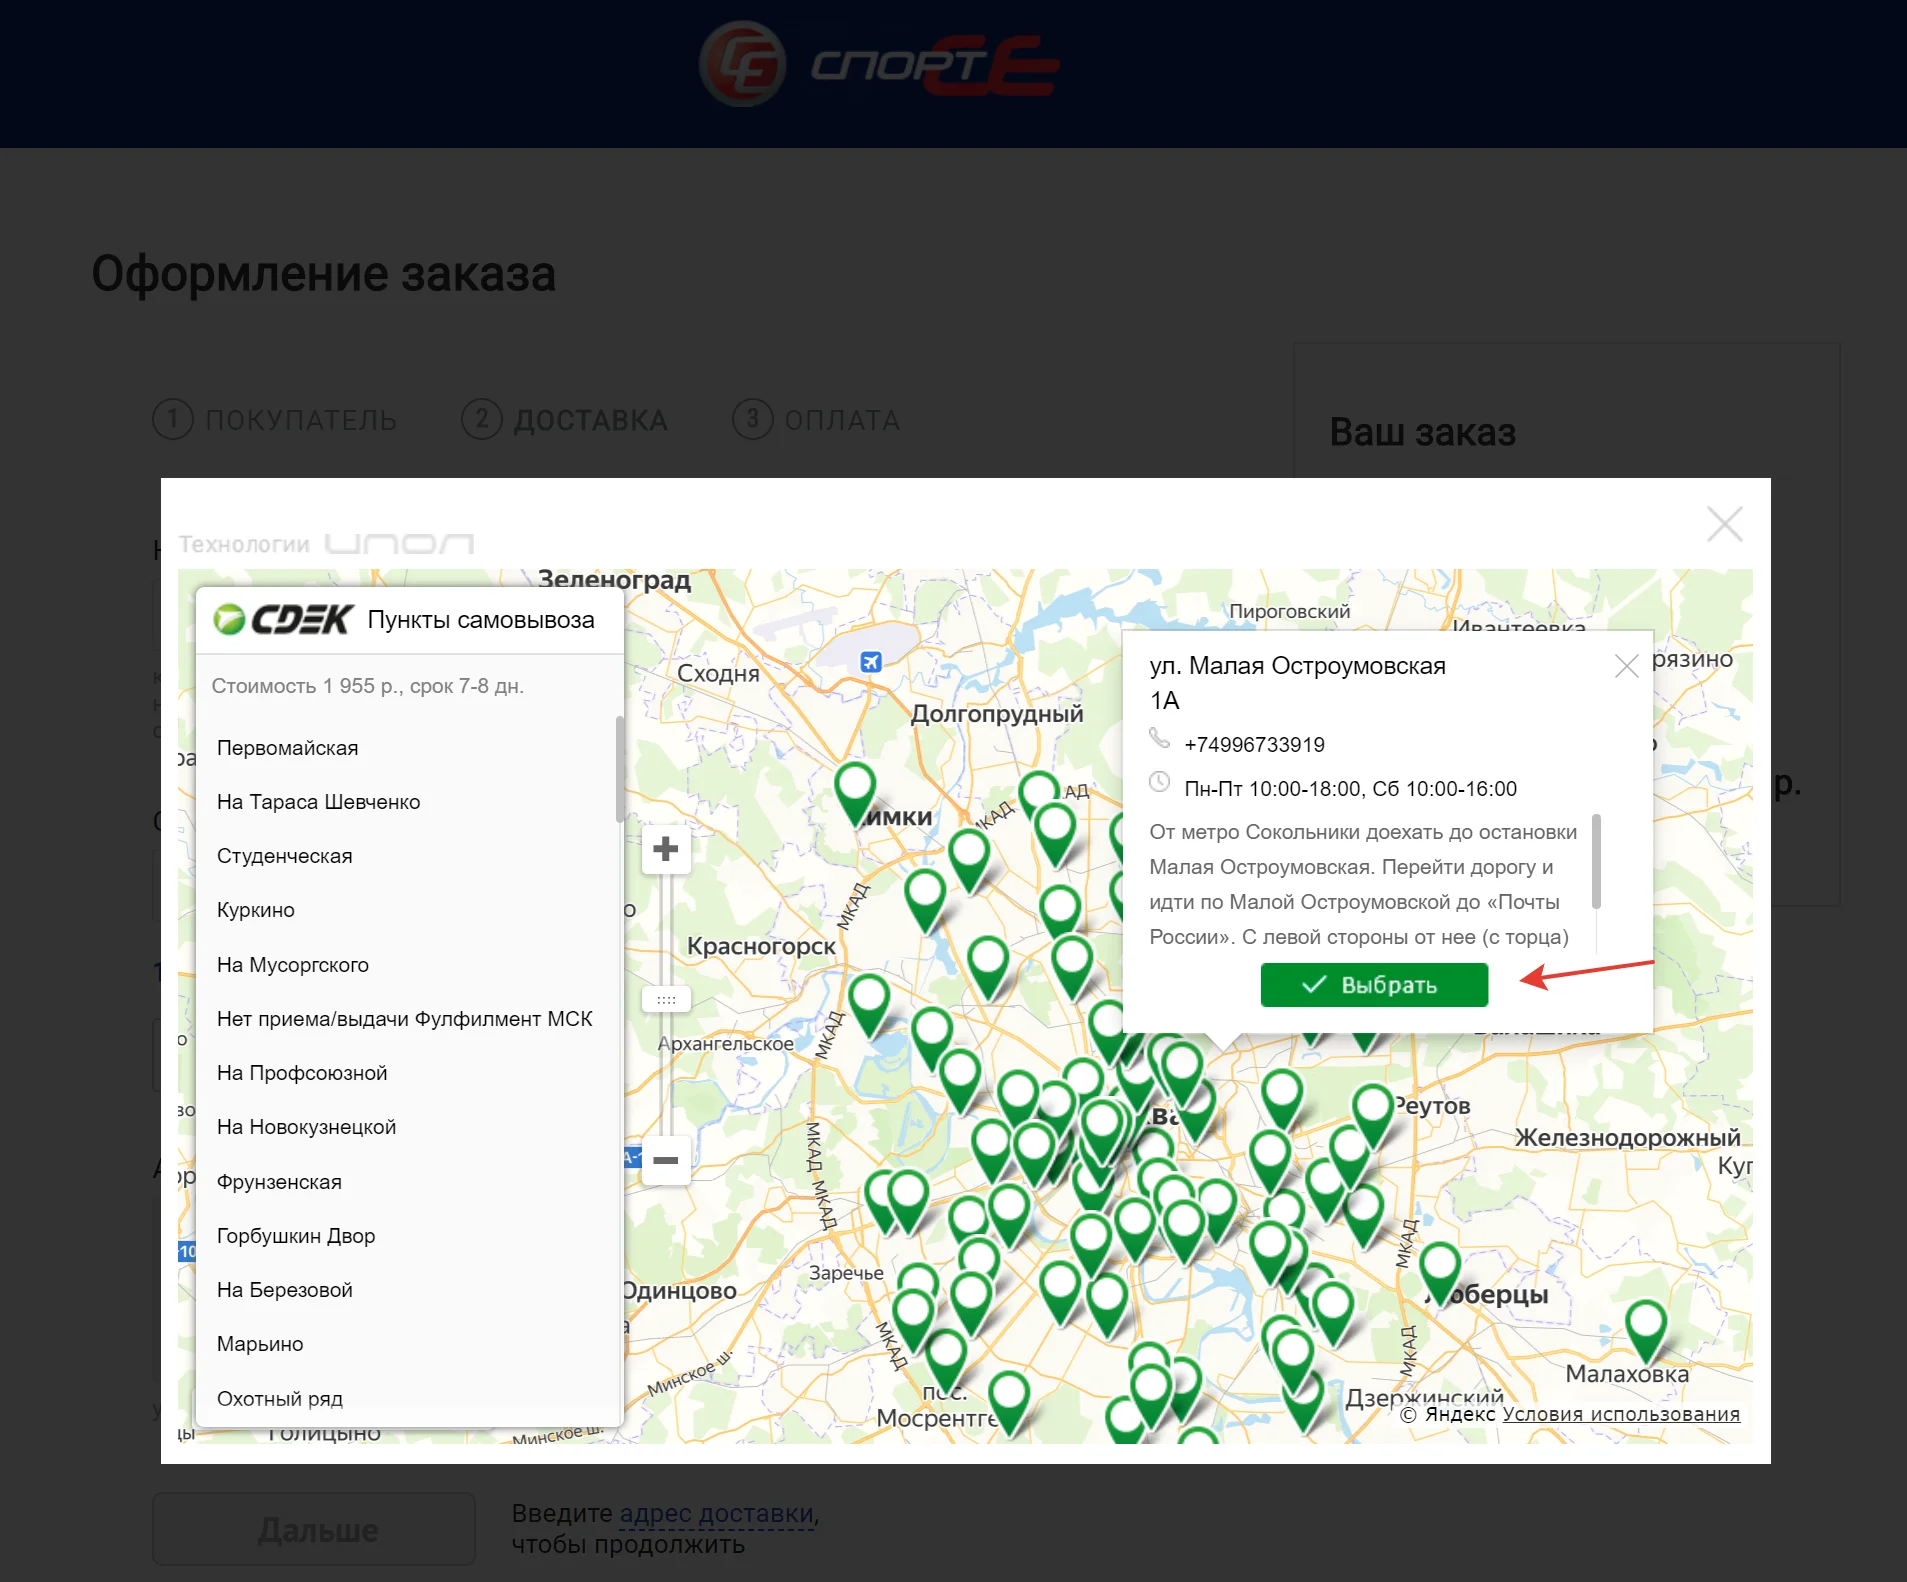Choose Марьино pickup point
The image size is (1907, 1582).
[x=260, y=1344]
